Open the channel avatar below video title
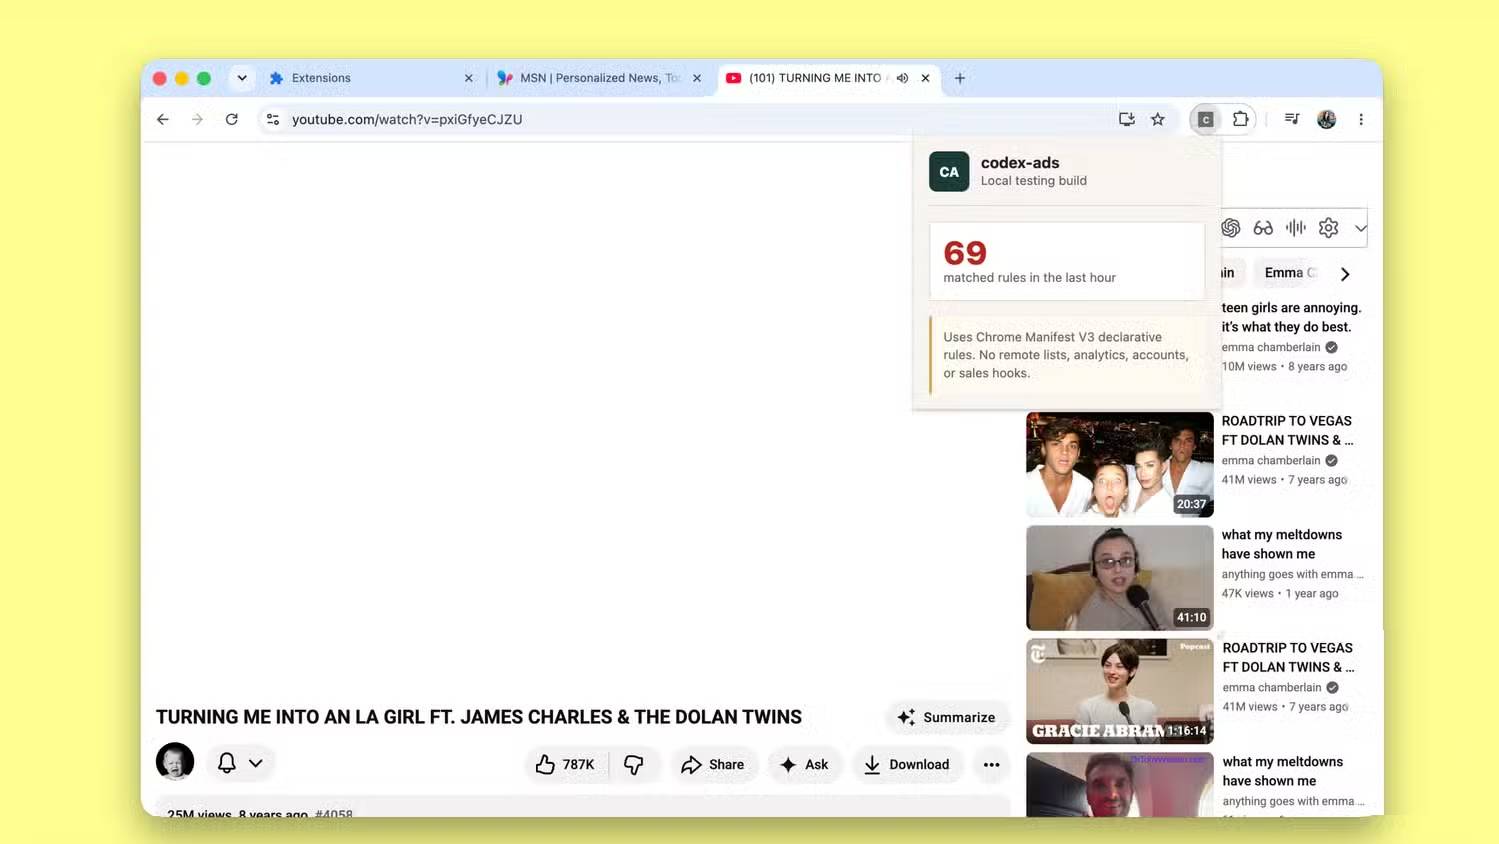Screen dimensions: 1499x844 click(175, 761)
